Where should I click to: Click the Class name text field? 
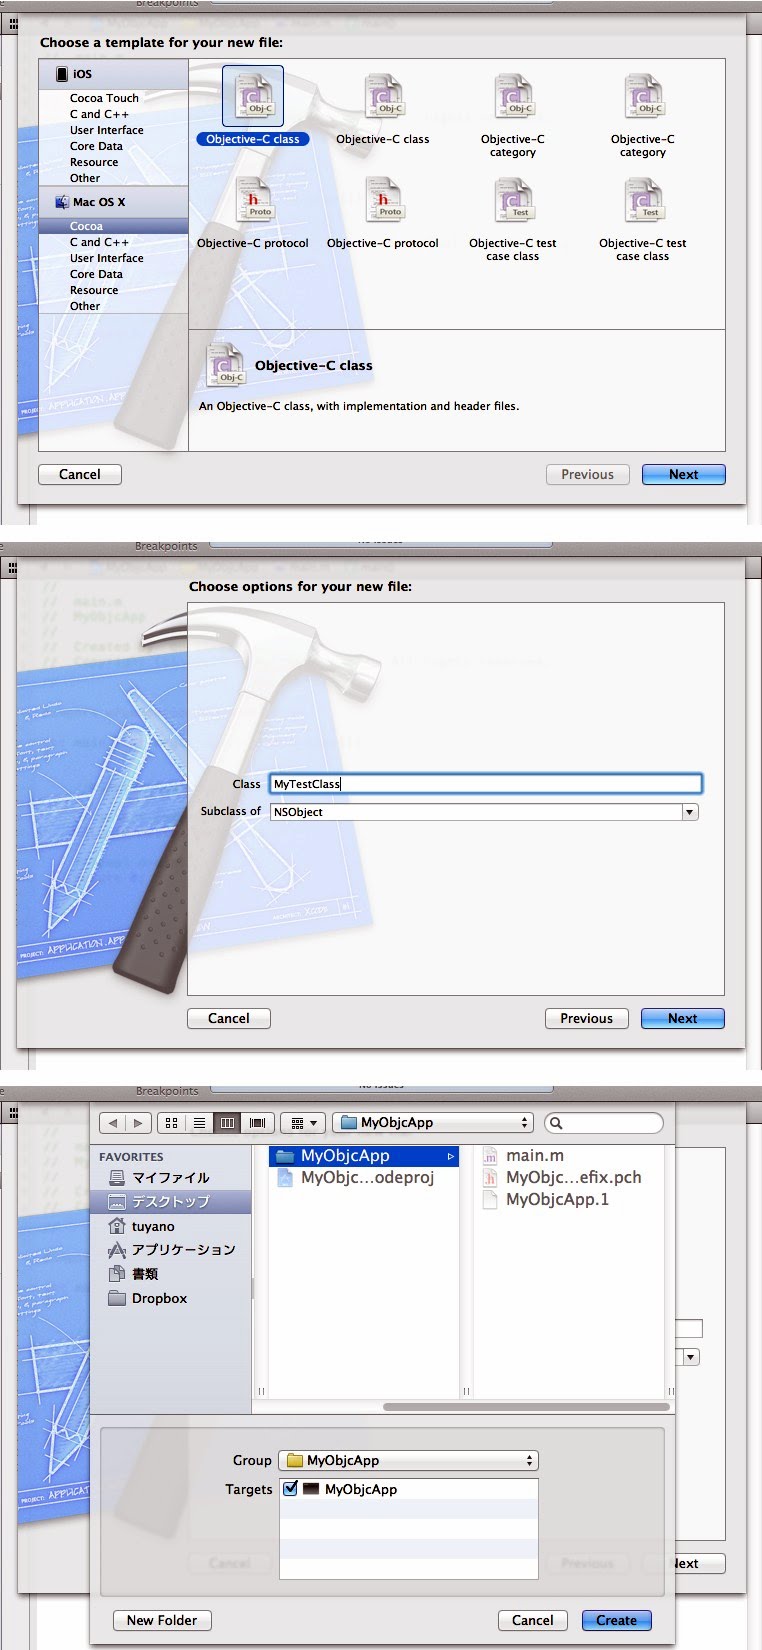point(486,784)
